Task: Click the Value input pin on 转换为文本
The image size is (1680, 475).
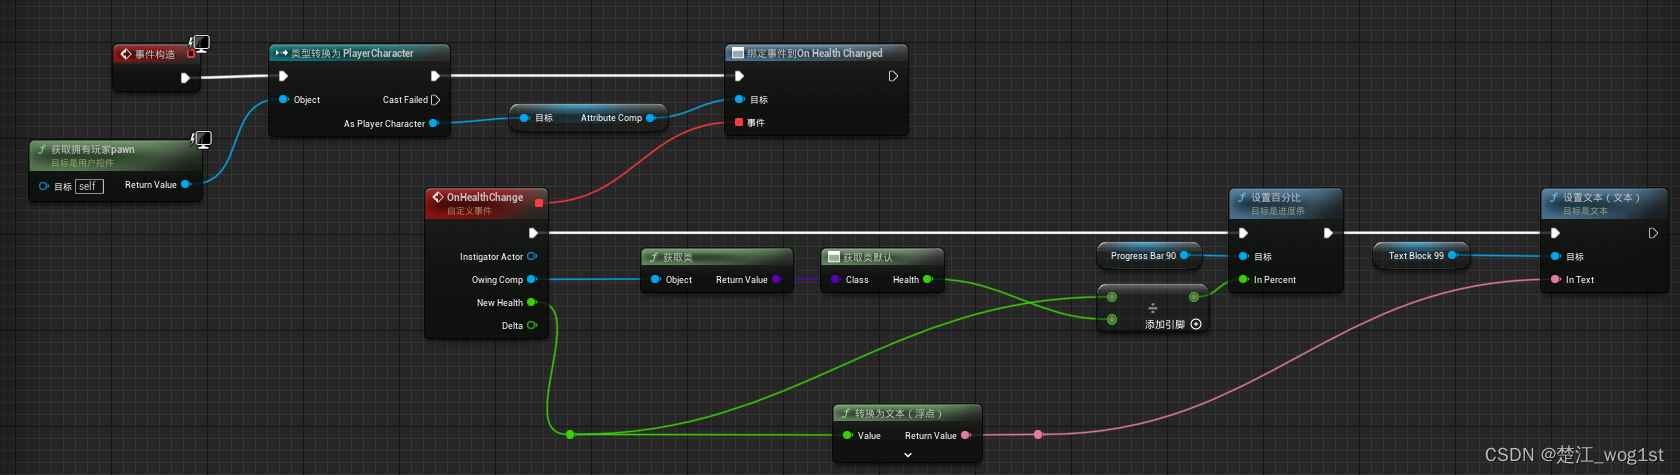Action: pos(848,436)
